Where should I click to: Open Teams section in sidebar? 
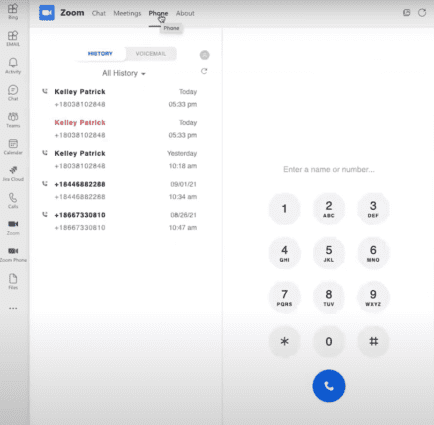pos(13,120)
